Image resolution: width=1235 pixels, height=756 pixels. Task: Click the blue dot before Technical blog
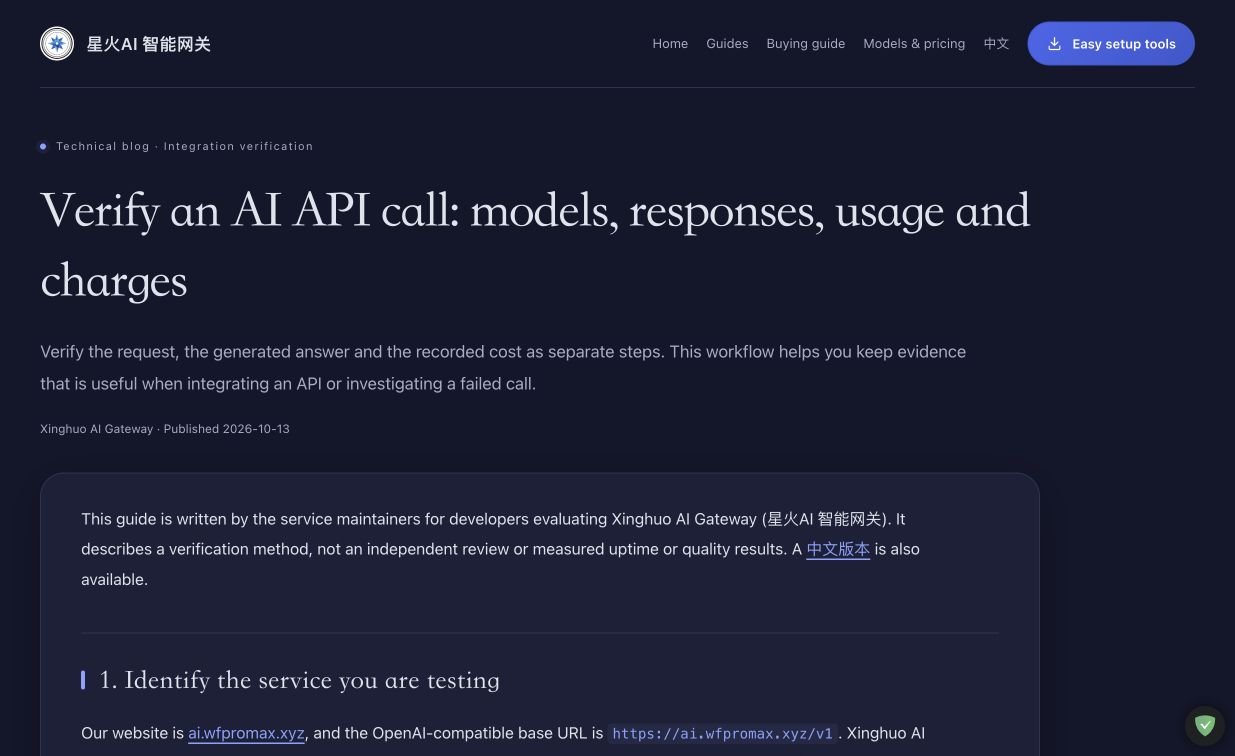pyautogui.click(x=43, y=147)
